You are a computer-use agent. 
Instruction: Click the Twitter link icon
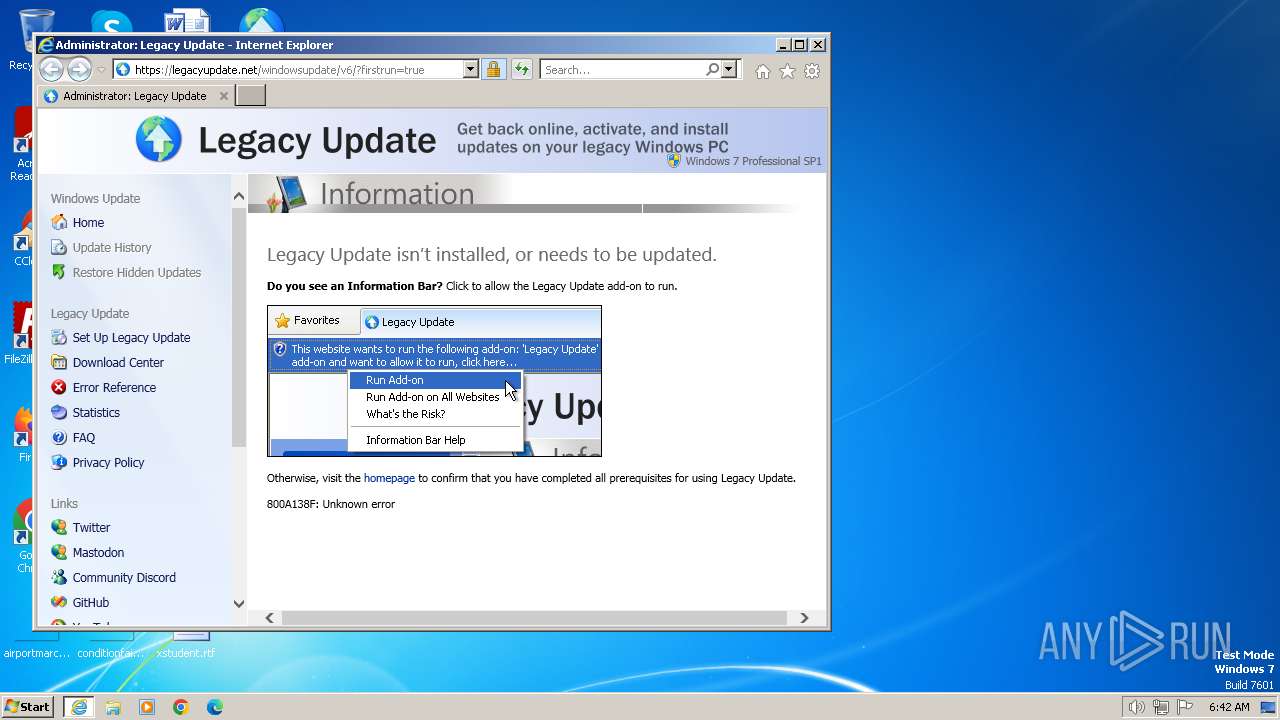[x=59, y=527]
